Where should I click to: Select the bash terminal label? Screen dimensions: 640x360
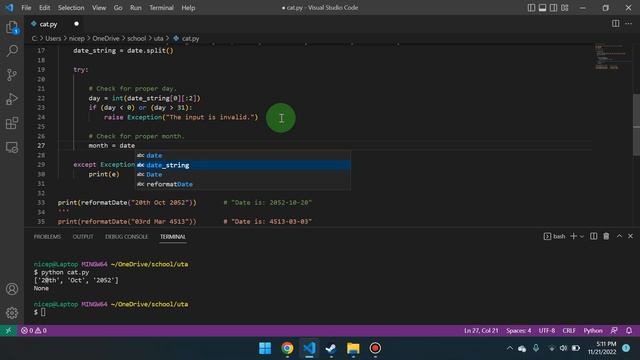(x=555, y=236)
